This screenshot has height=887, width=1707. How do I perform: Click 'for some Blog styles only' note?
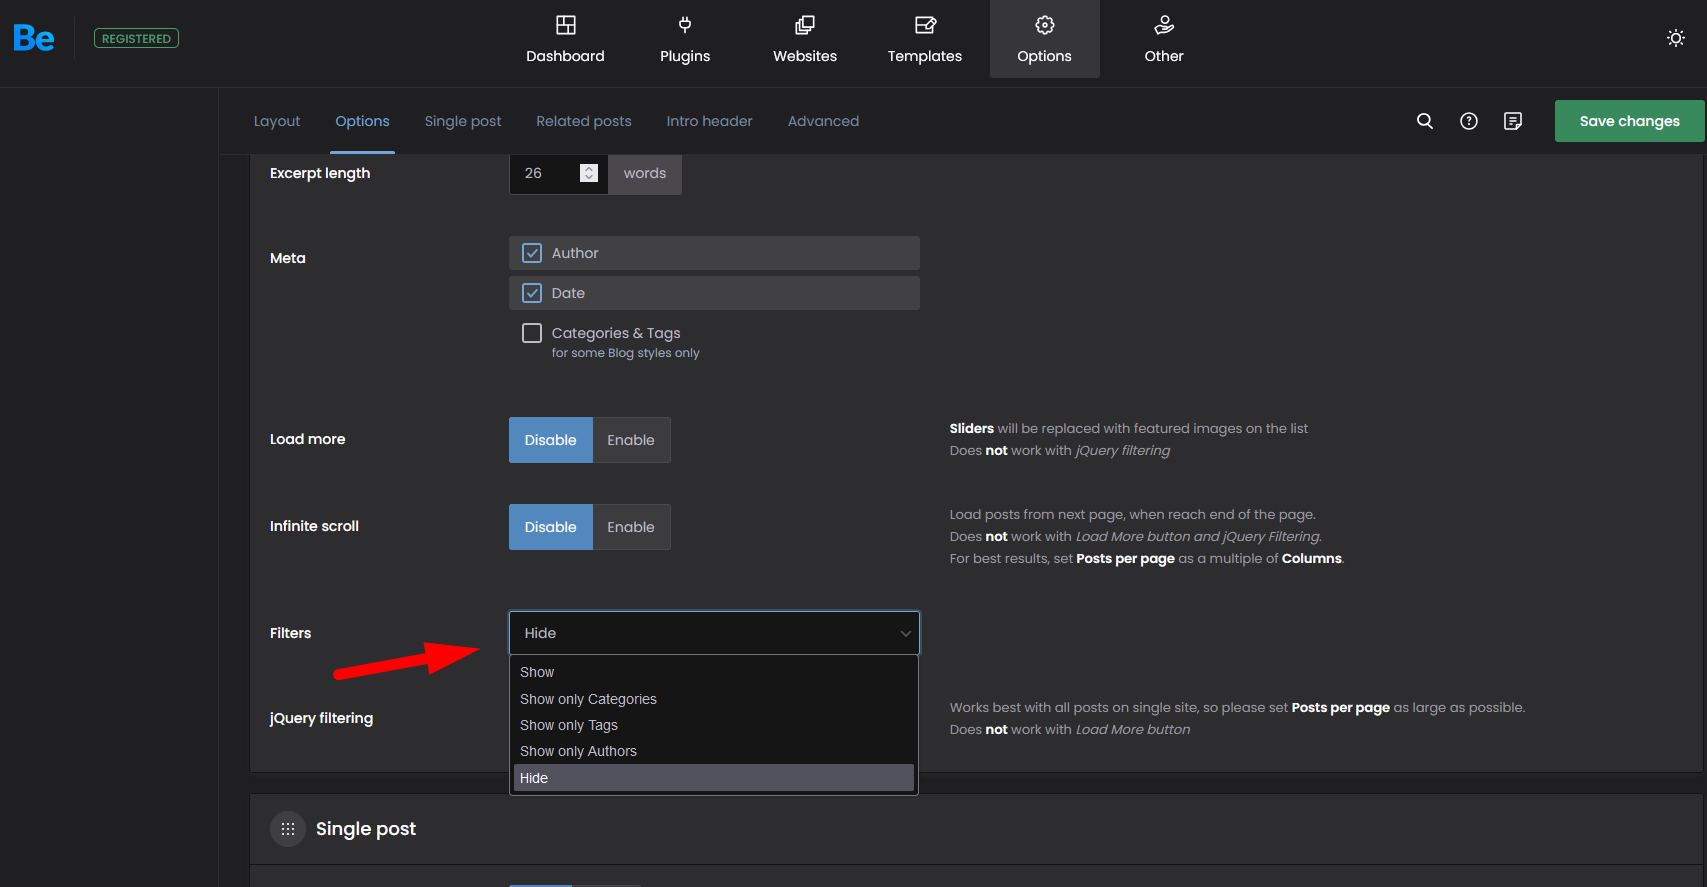point(626,353)
